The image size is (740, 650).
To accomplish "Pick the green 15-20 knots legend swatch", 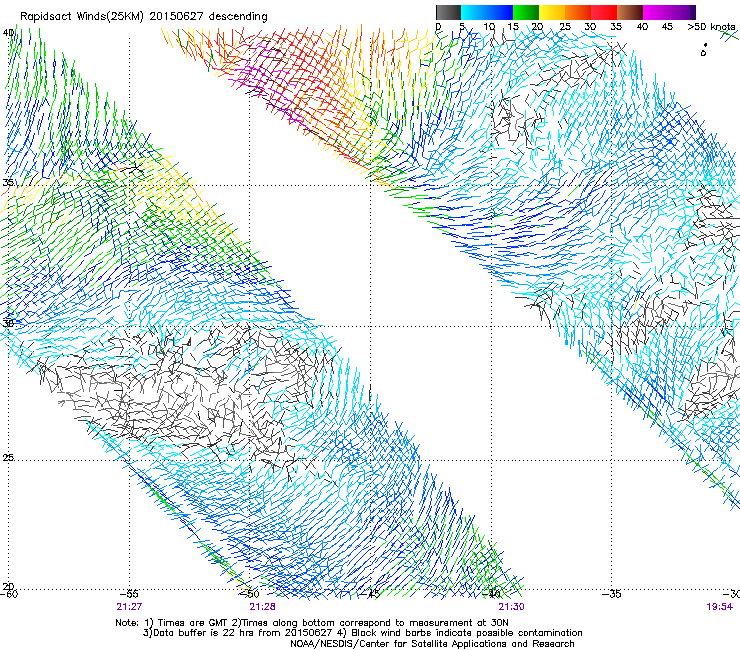I will (526, 12).
